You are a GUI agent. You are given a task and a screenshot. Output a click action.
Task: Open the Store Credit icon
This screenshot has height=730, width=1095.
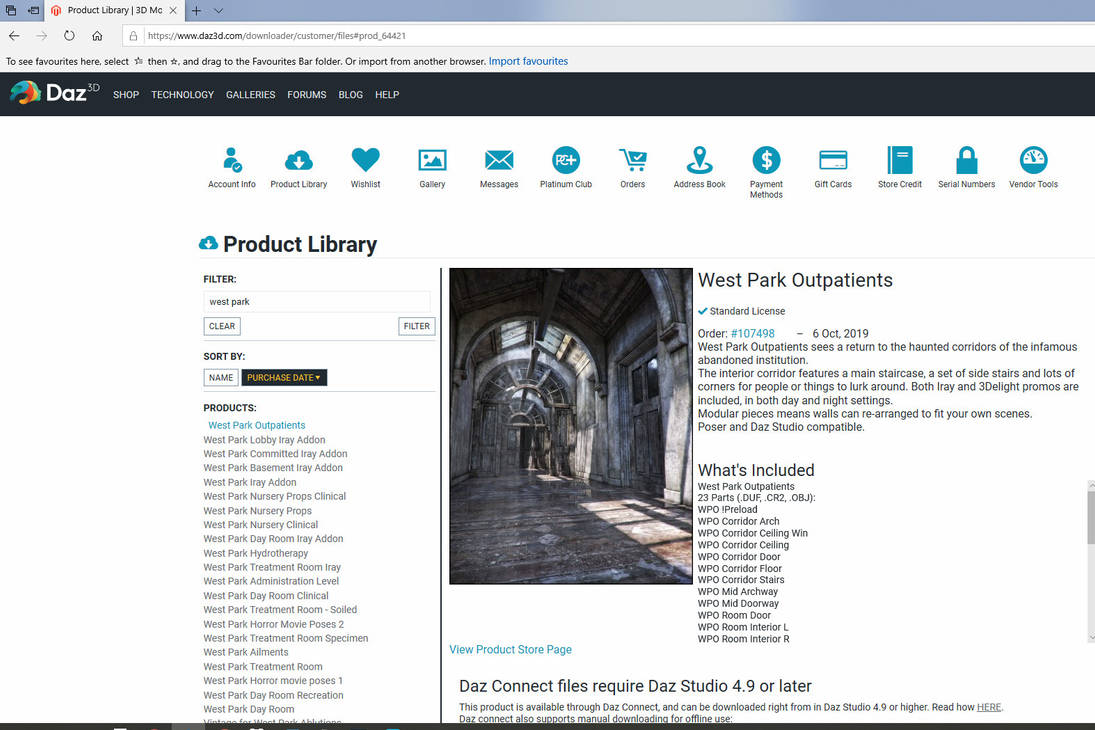pos(899,160)
